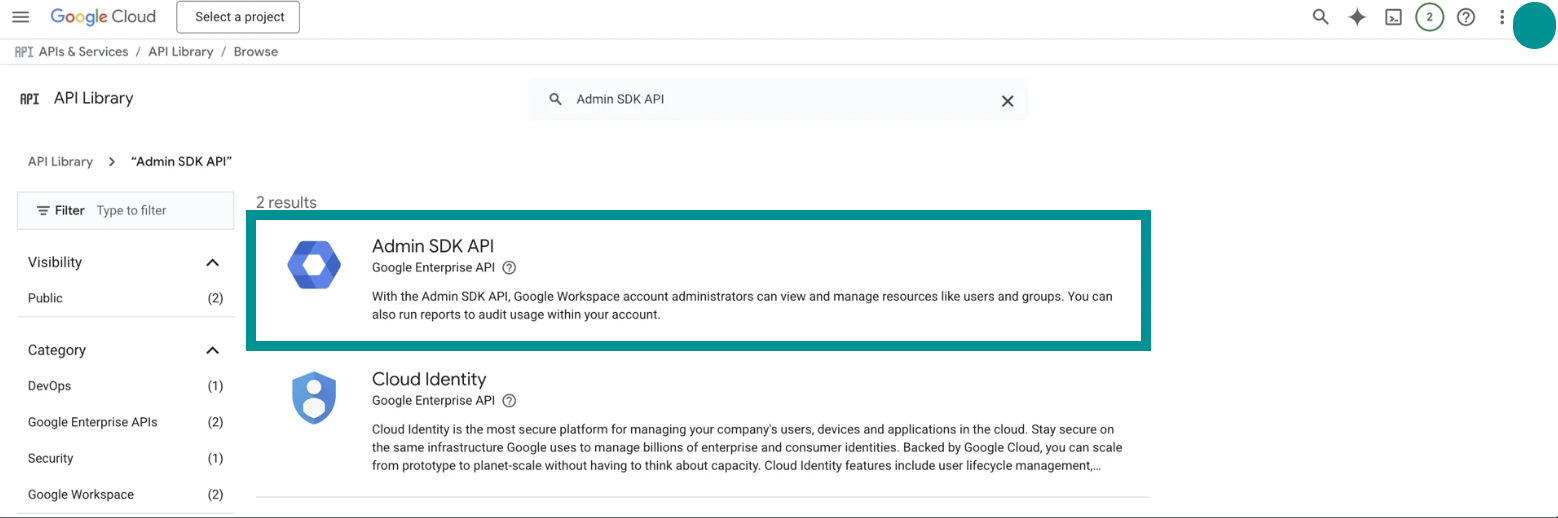Click the Cloud Identity shield logo
The height and width of the screenshot is (518, 1558).
tap(314, 398)
